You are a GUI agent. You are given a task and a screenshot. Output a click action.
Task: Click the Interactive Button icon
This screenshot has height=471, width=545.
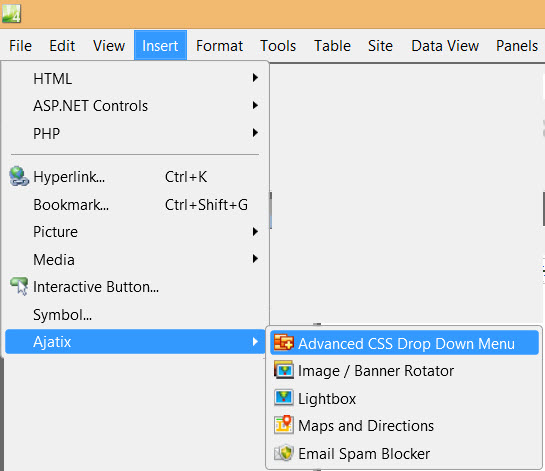(x=19, y=286)
